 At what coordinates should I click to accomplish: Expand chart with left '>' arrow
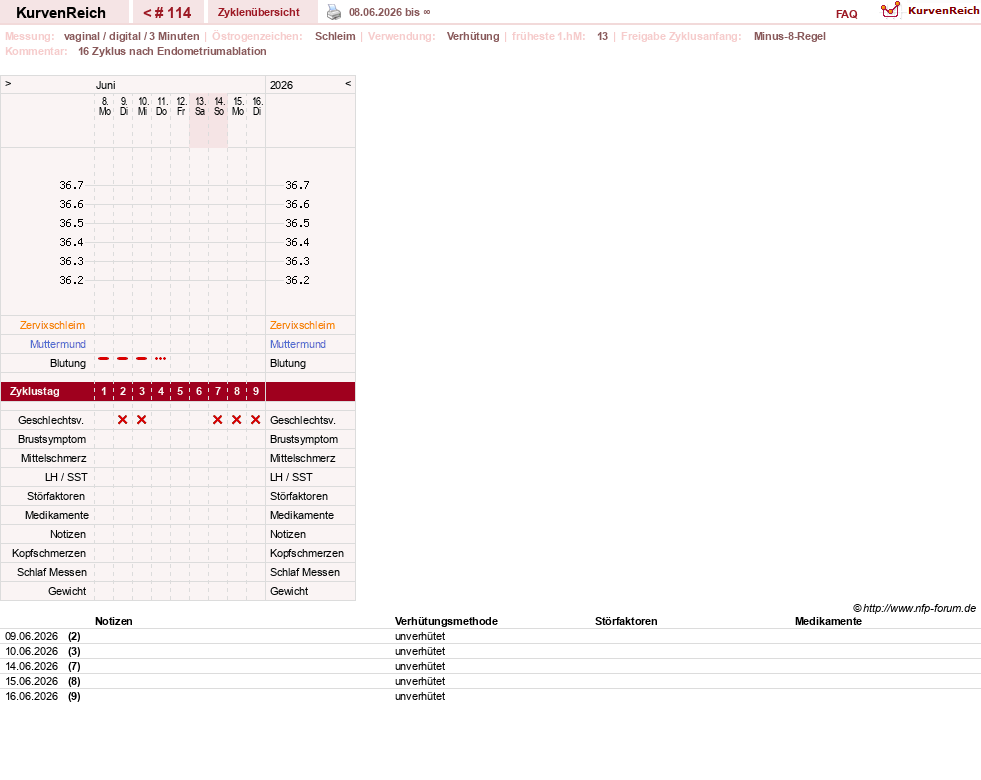point(8,83)
